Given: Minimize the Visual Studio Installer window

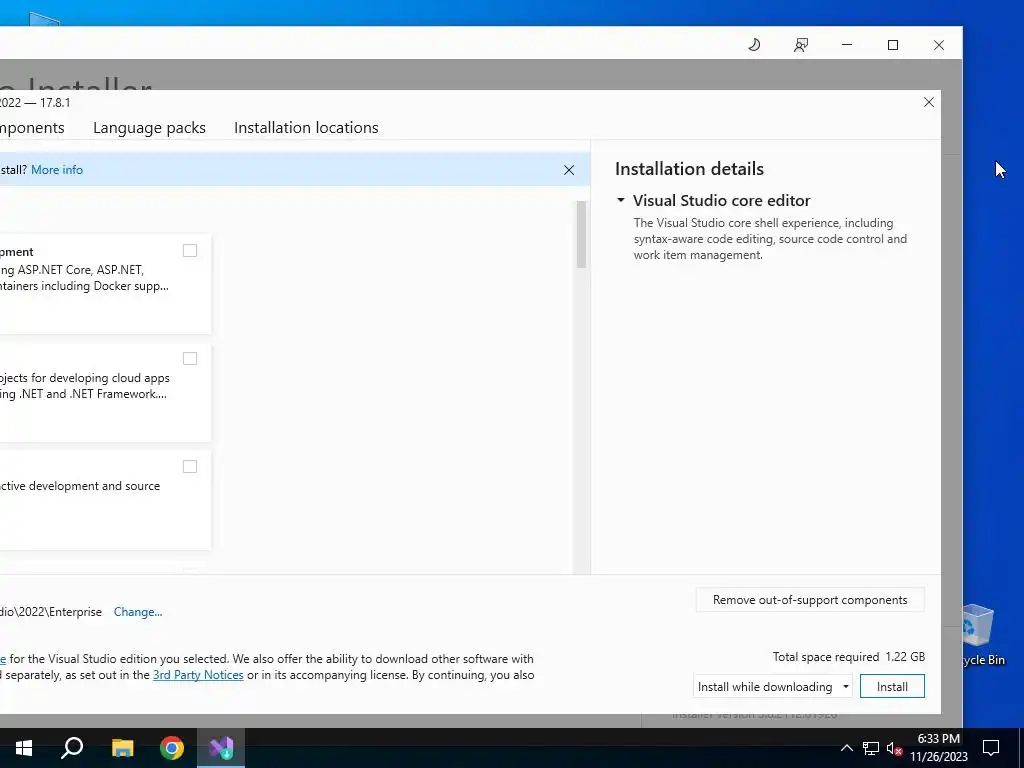Looking at the screenshot, I should click(847, 44).
